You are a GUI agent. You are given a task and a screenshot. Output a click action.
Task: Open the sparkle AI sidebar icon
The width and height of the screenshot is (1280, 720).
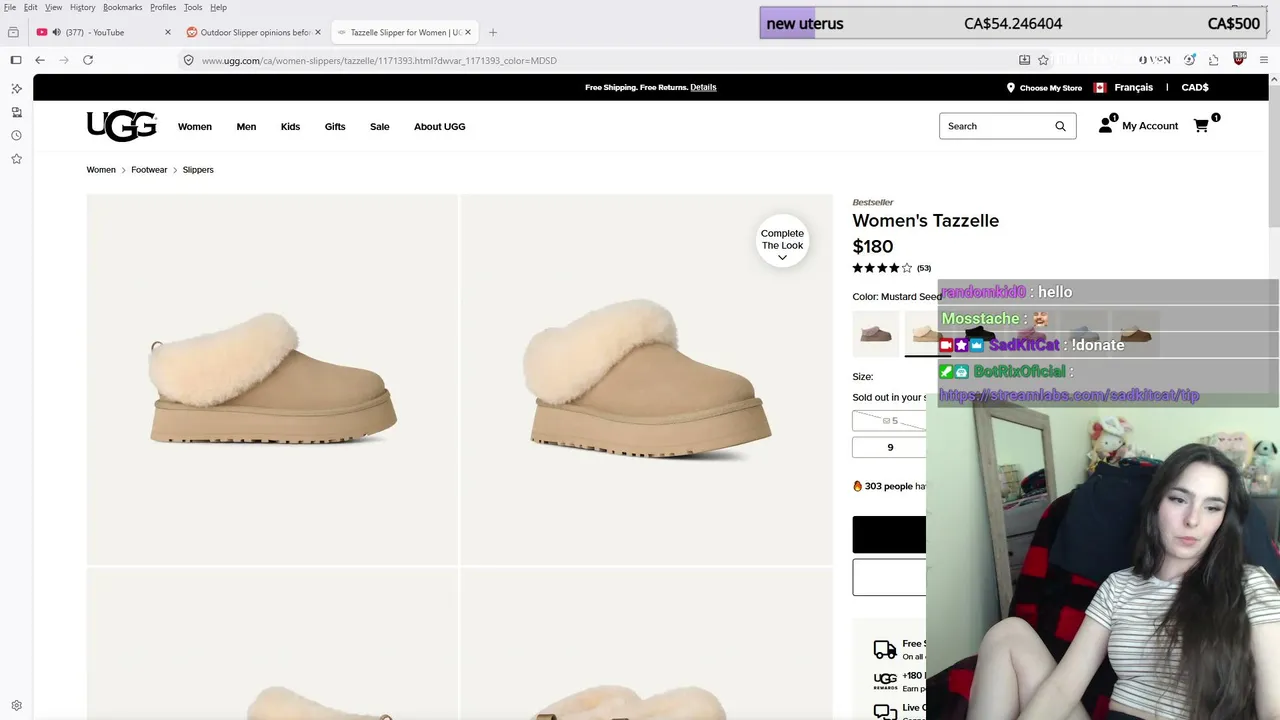tap(16, 89)
